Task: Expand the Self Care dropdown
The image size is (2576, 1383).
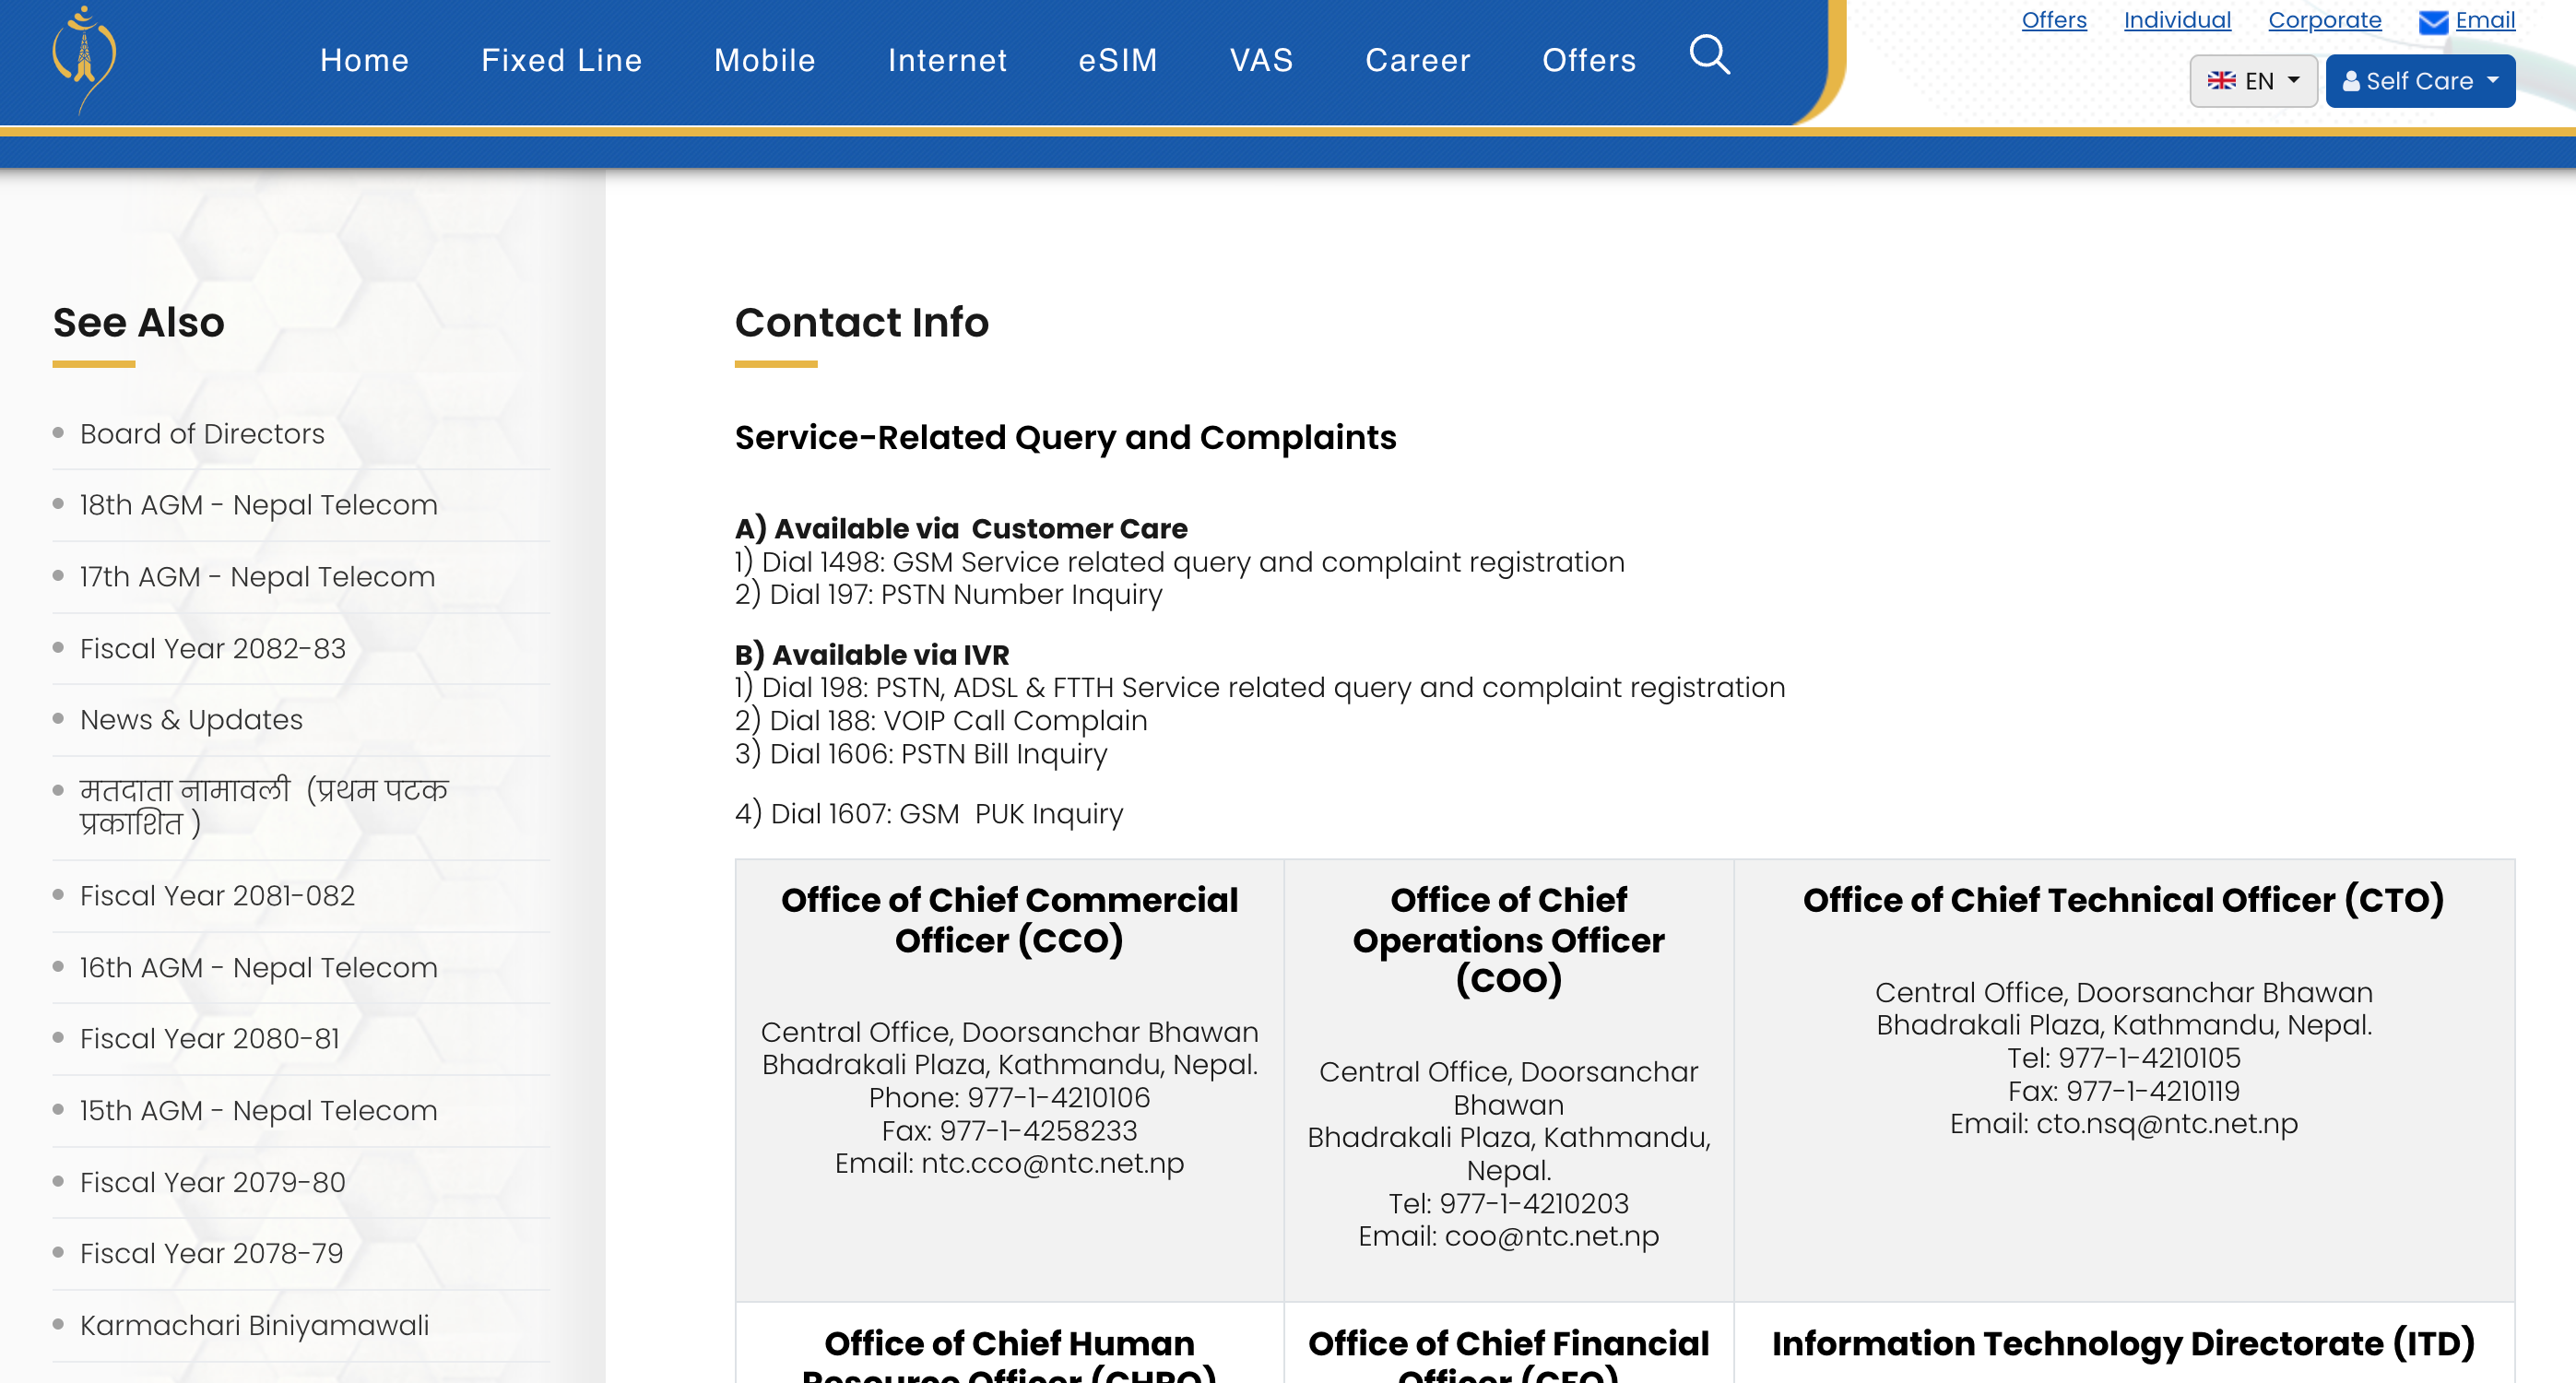Action: pos(2420,81)
